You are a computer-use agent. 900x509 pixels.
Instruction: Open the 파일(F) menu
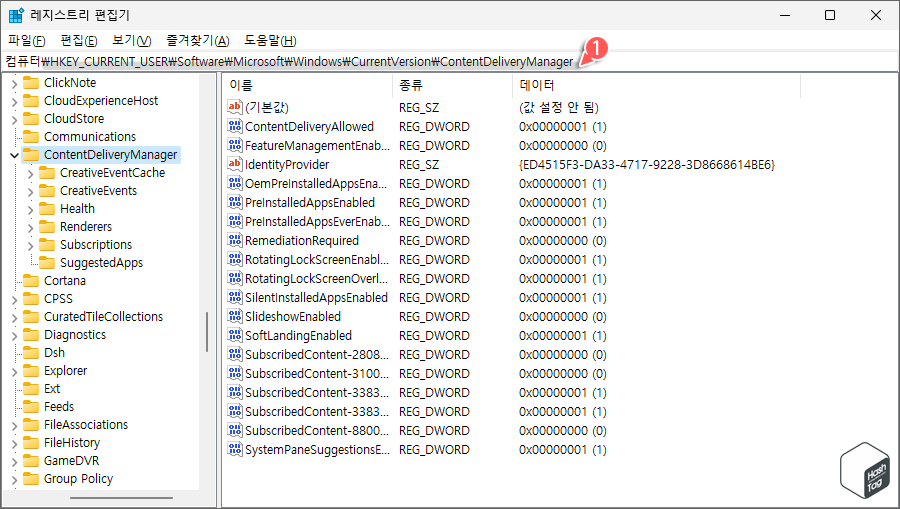pyautogui.click(x=26, y=41)
